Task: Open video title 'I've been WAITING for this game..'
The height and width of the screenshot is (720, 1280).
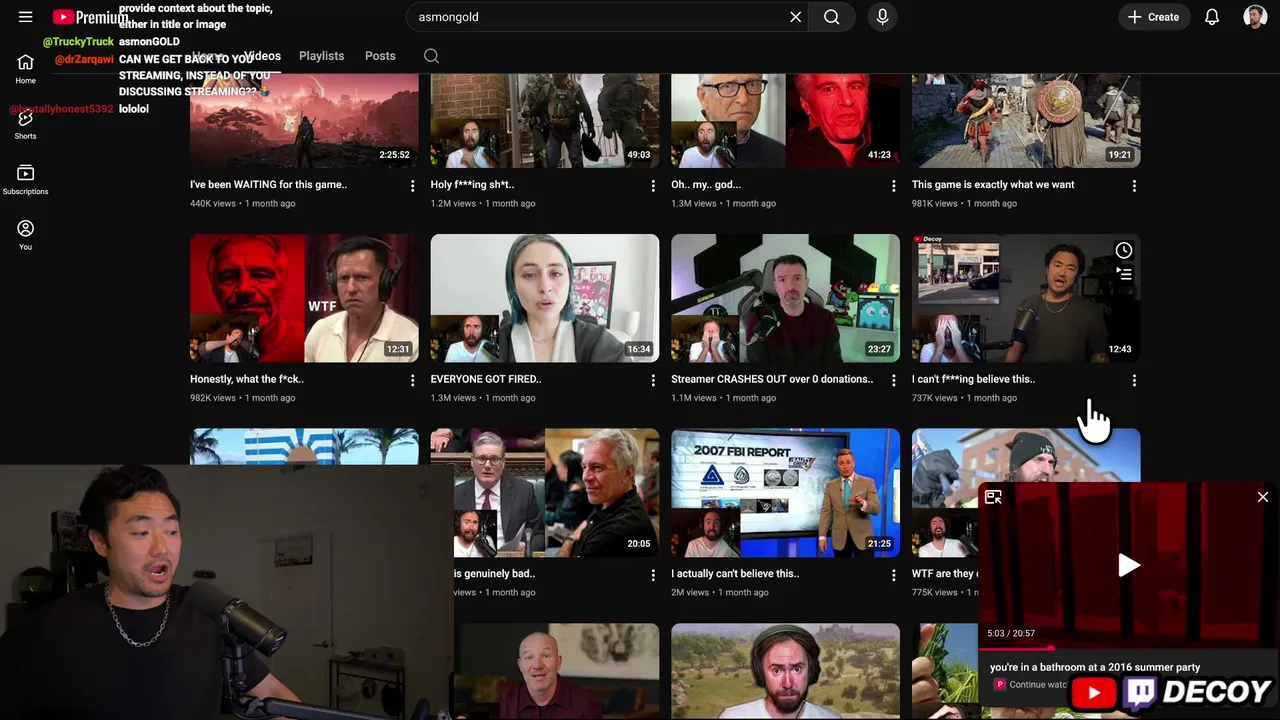Action: click(x=268, y=184)
